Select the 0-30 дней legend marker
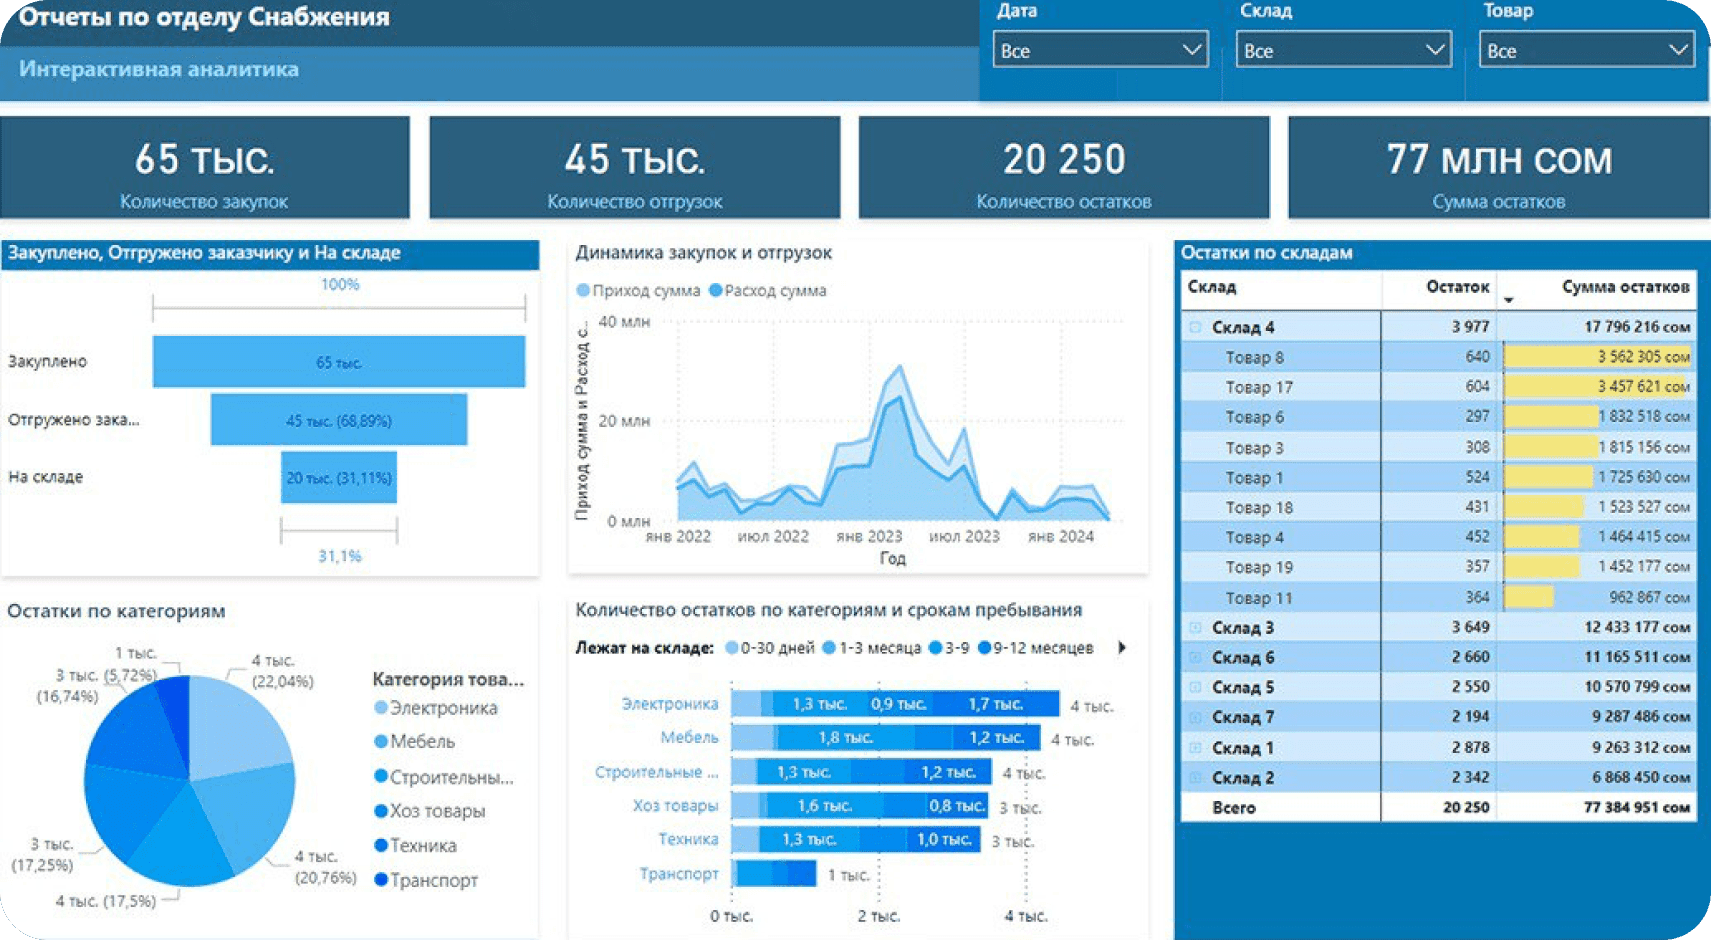This screenshot has width=1711, height=940. [x=732, y=648]
